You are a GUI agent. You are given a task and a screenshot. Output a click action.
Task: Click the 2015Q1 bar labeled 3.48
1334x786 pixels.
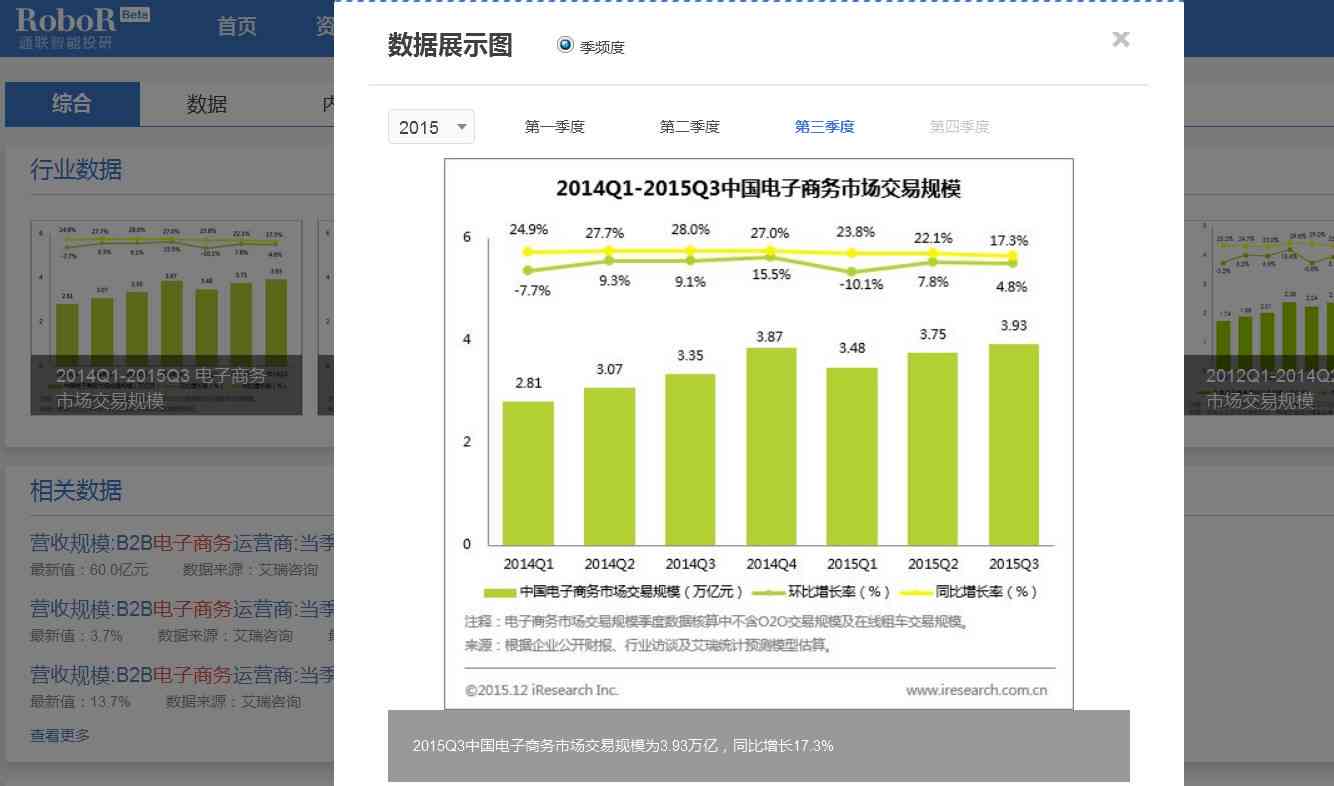[852, 456]
